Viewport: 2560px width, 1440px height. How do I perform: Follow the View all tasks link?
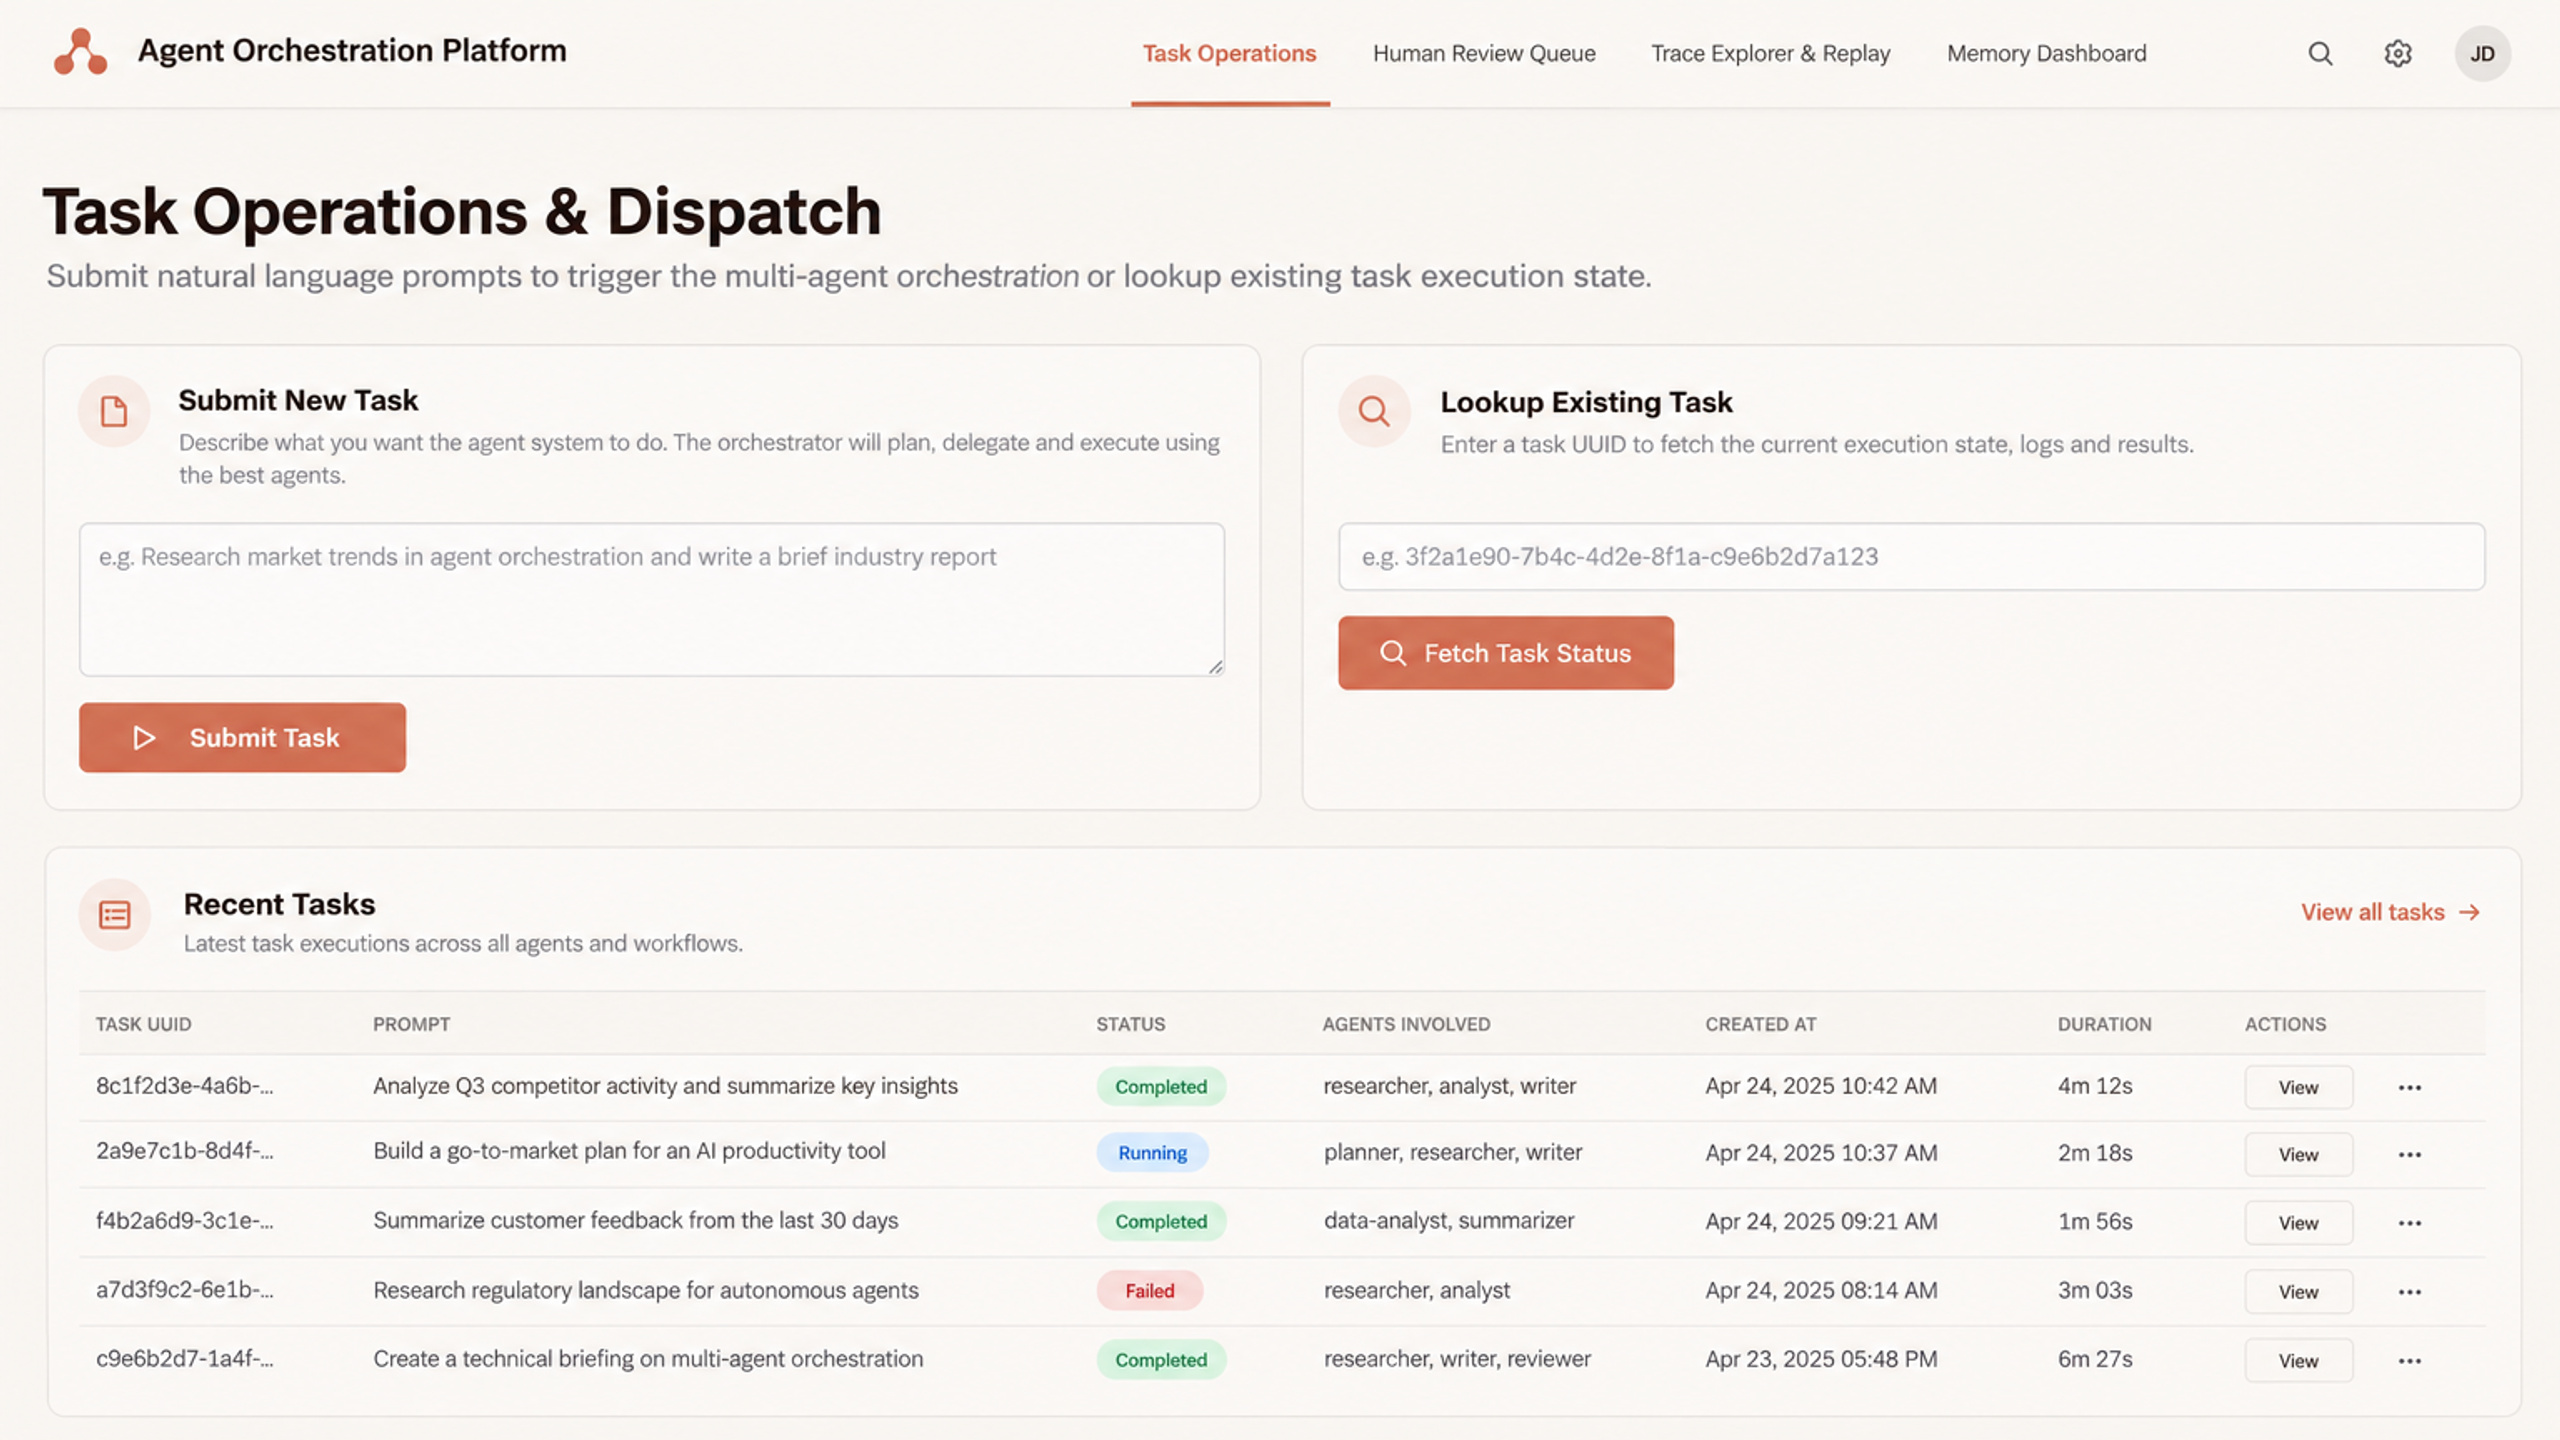(2390, 912)
